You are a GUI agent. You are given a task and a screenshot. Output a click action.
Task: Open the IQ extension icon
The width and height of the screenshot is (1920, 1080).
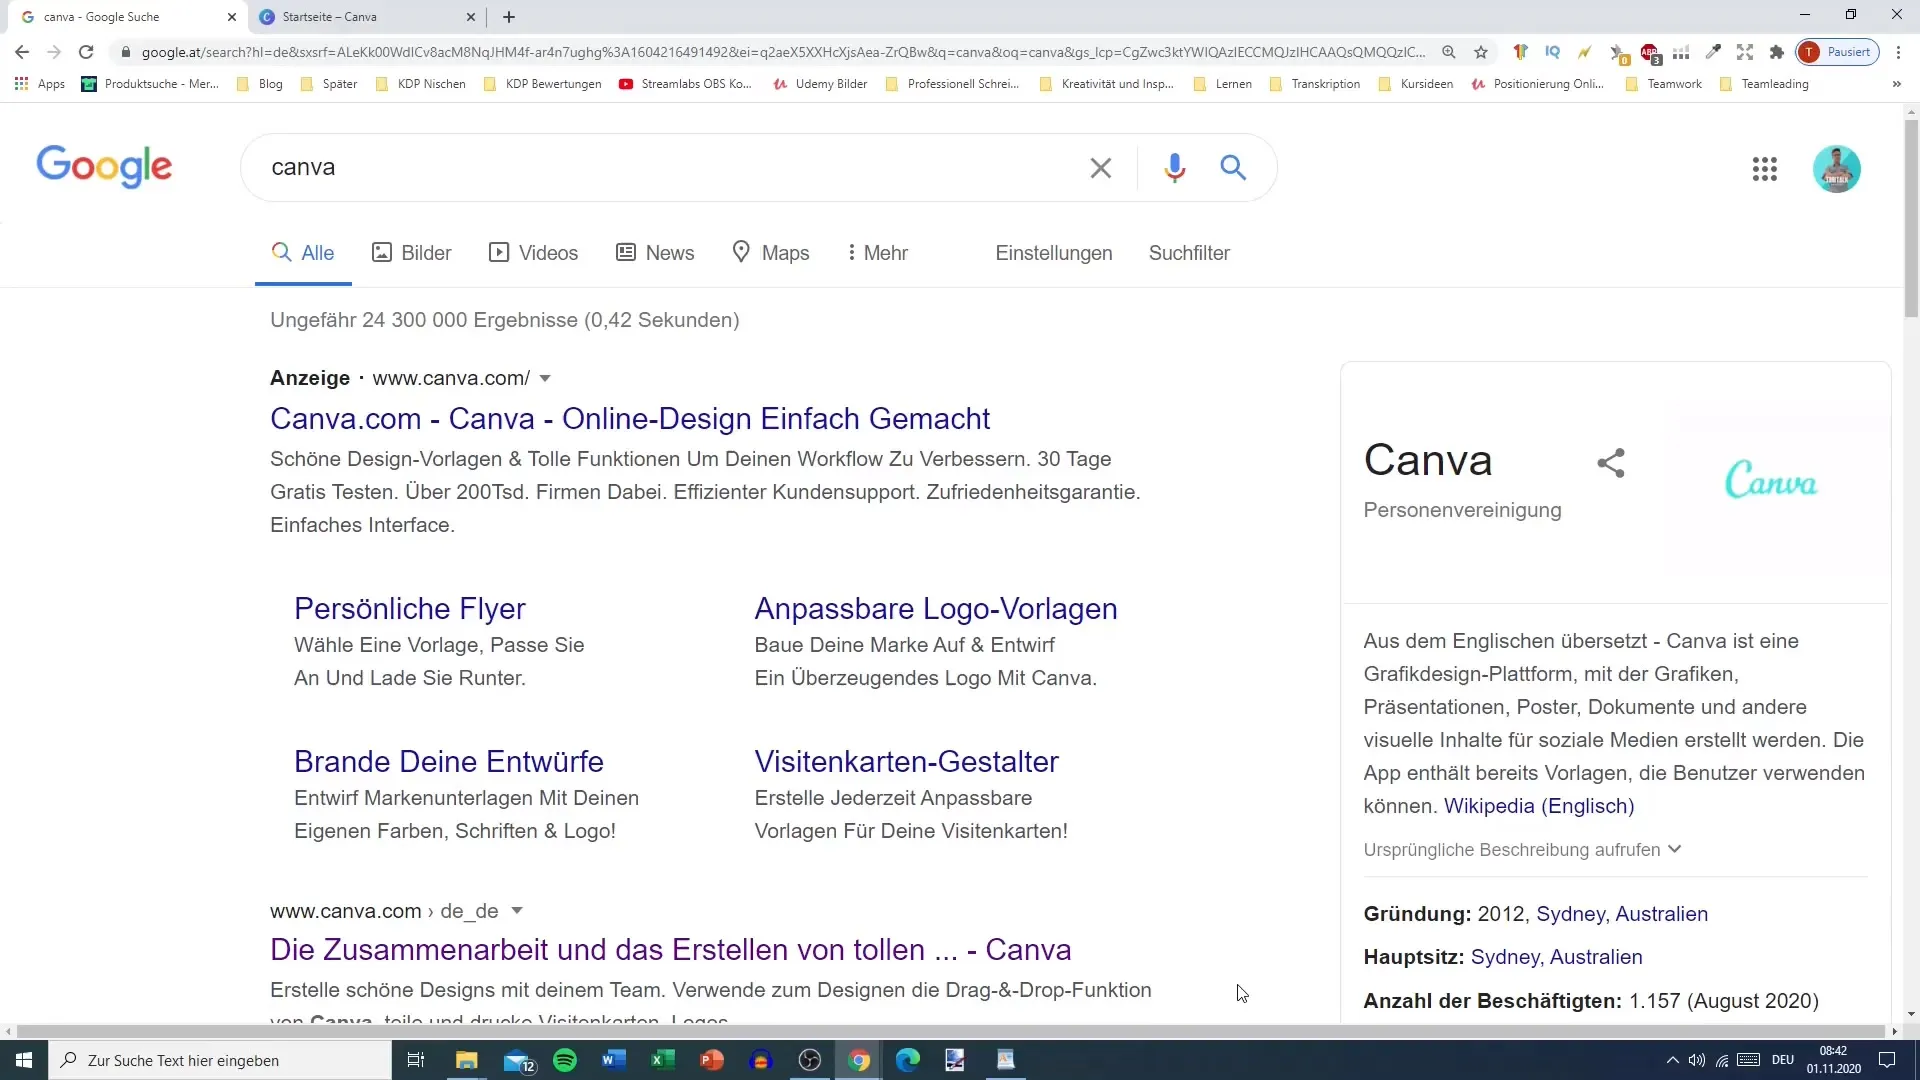[x=1552, y=52]
